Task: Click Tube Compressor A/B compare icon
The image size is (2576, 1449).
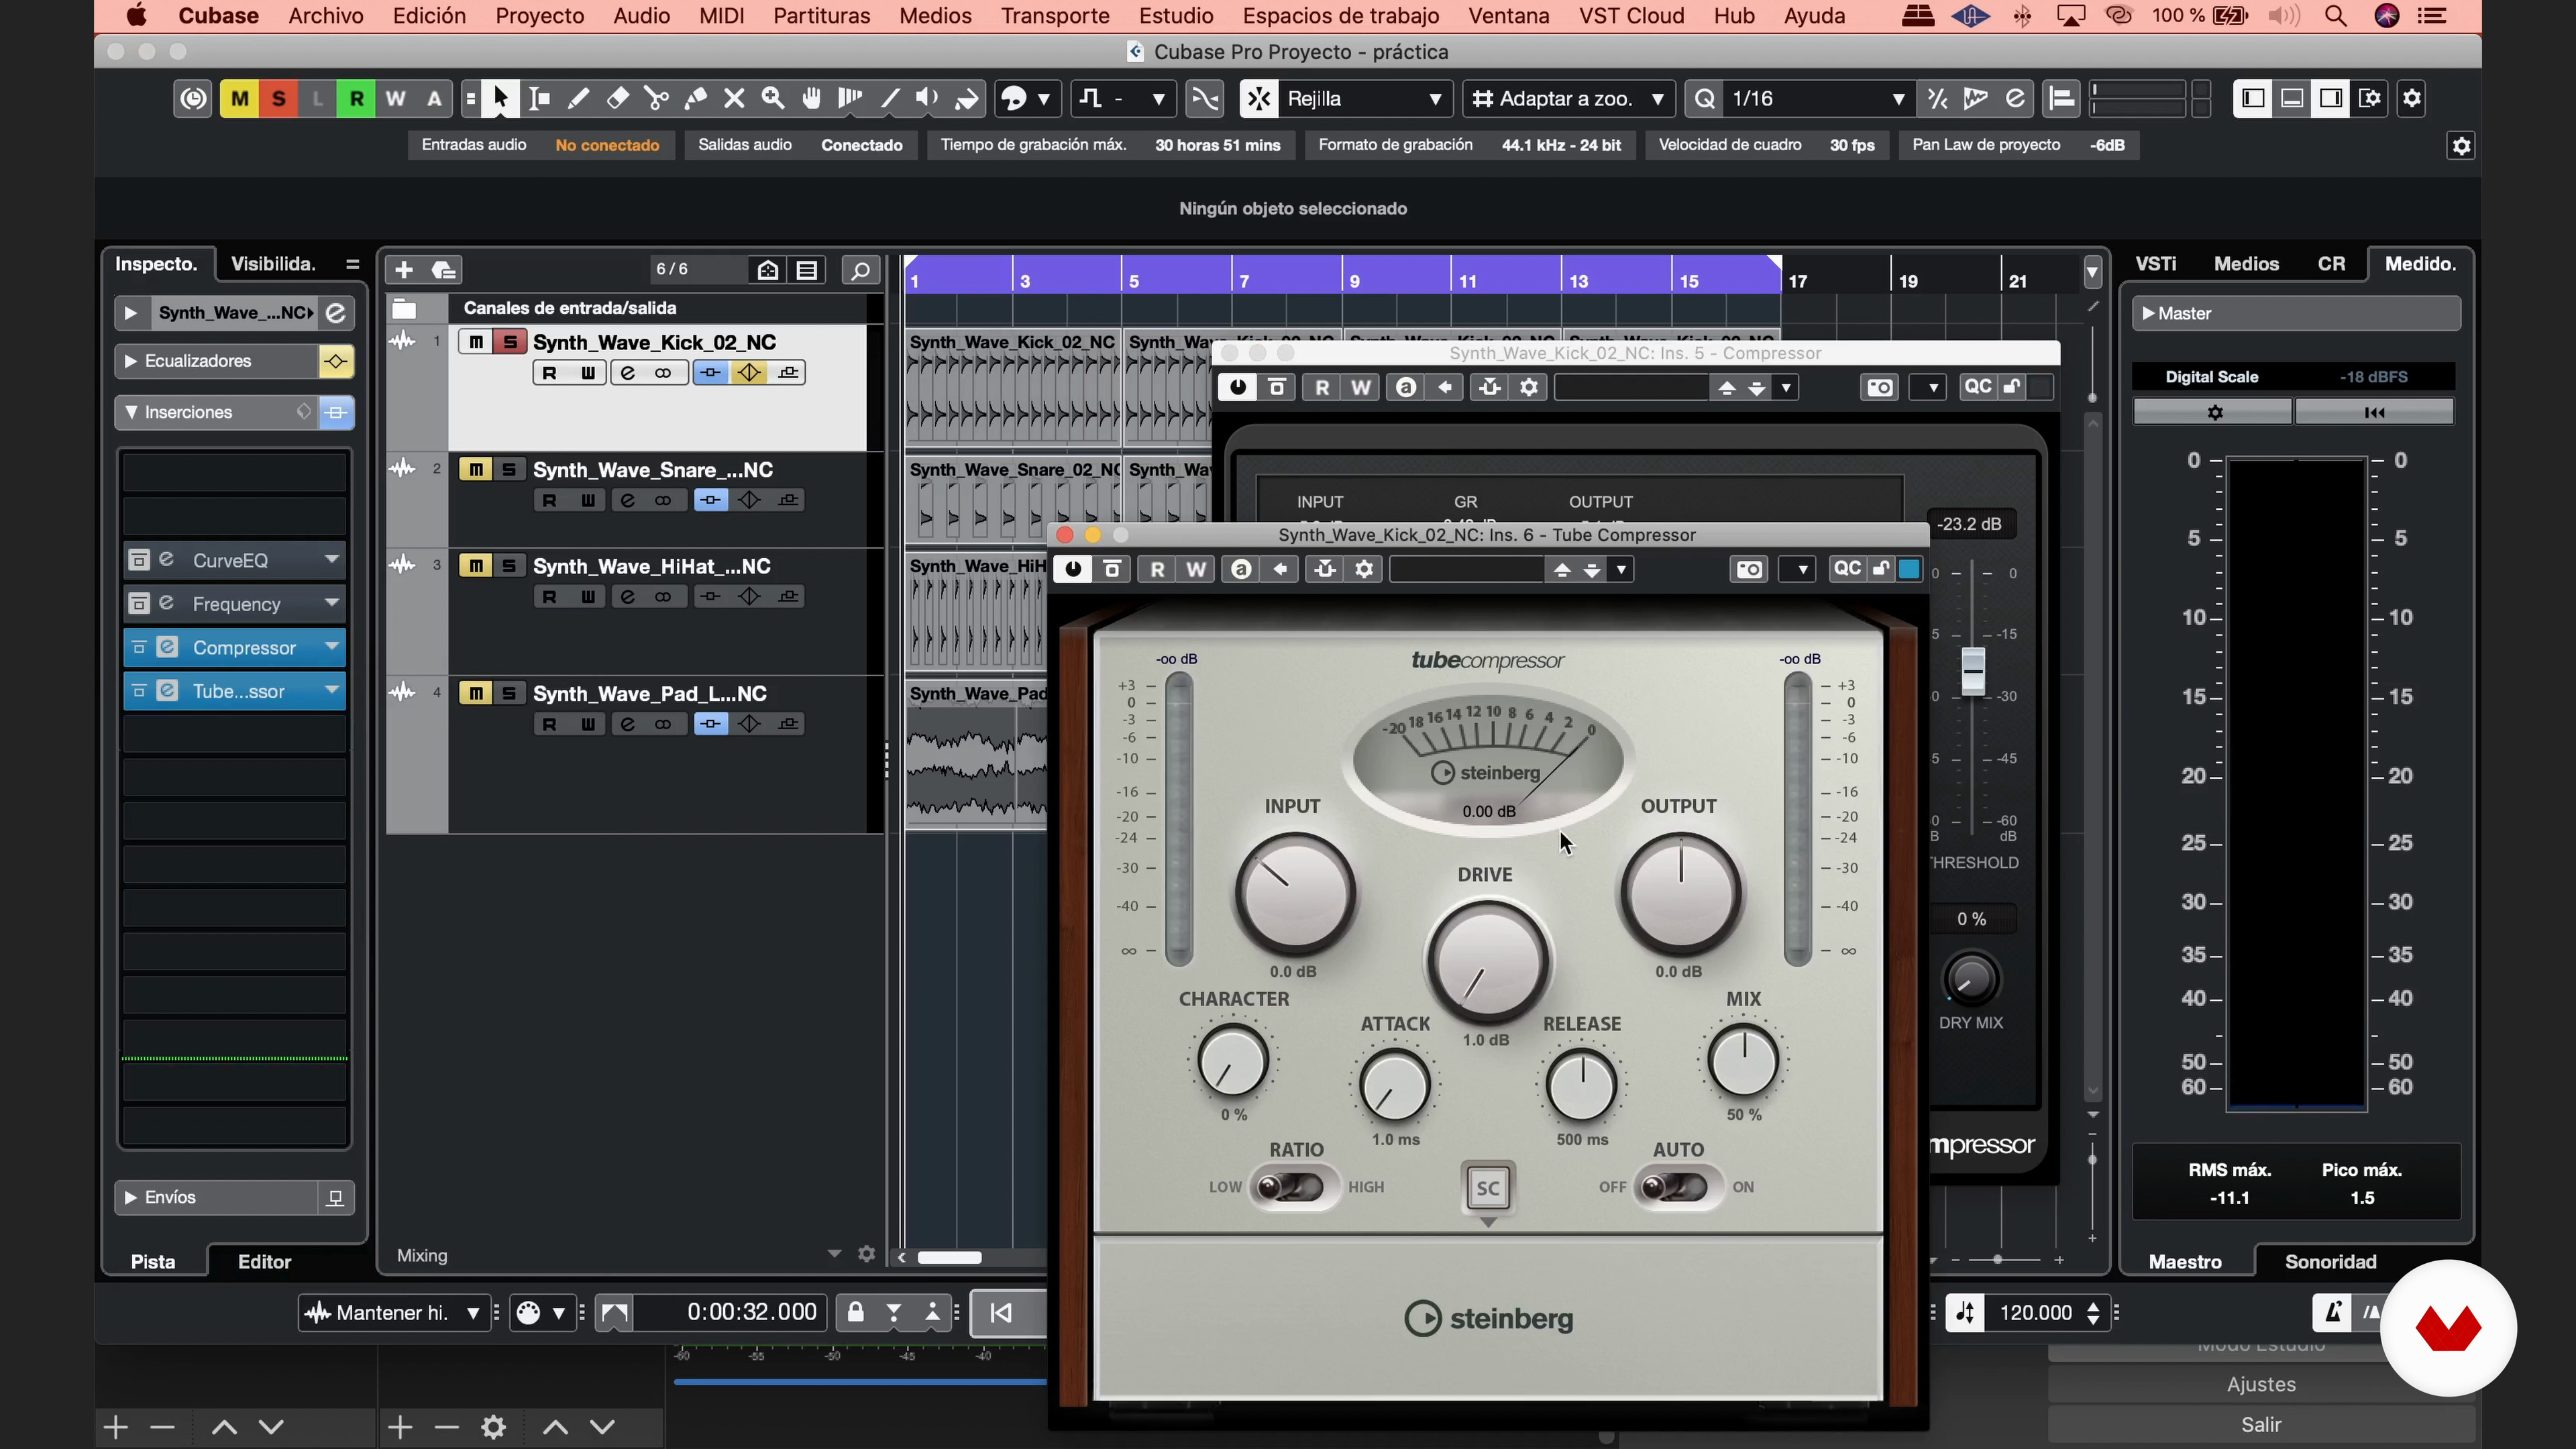Action: point(1241,570)
